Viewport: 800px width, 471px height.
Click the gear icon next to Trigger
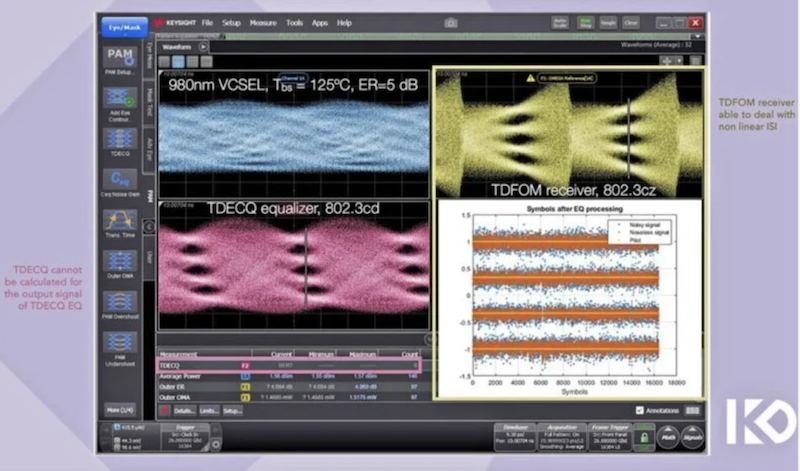tap(216, 444)
